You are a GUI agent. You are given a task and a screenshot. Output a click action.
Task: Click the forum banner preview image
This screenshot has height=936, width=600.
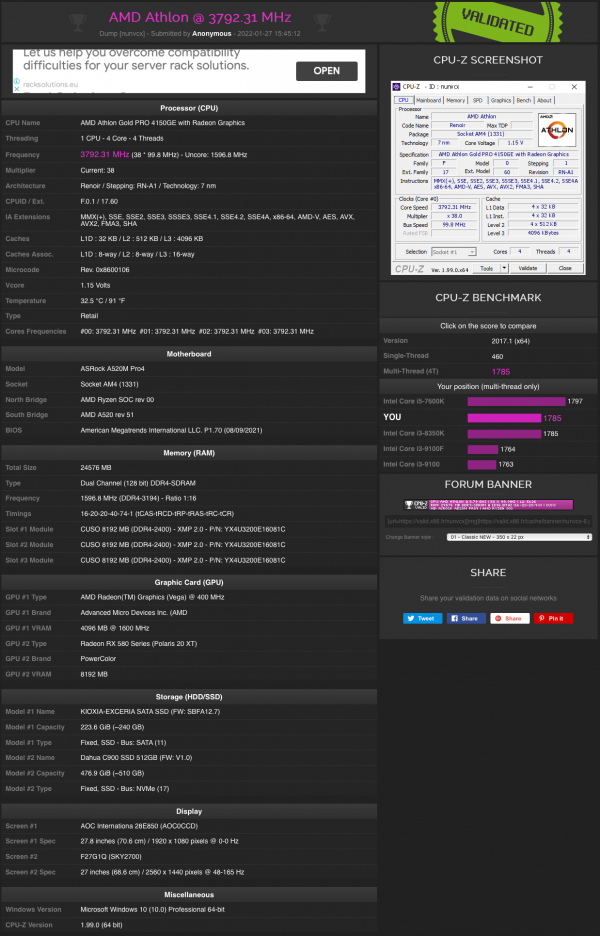click(x=489, y=505)
